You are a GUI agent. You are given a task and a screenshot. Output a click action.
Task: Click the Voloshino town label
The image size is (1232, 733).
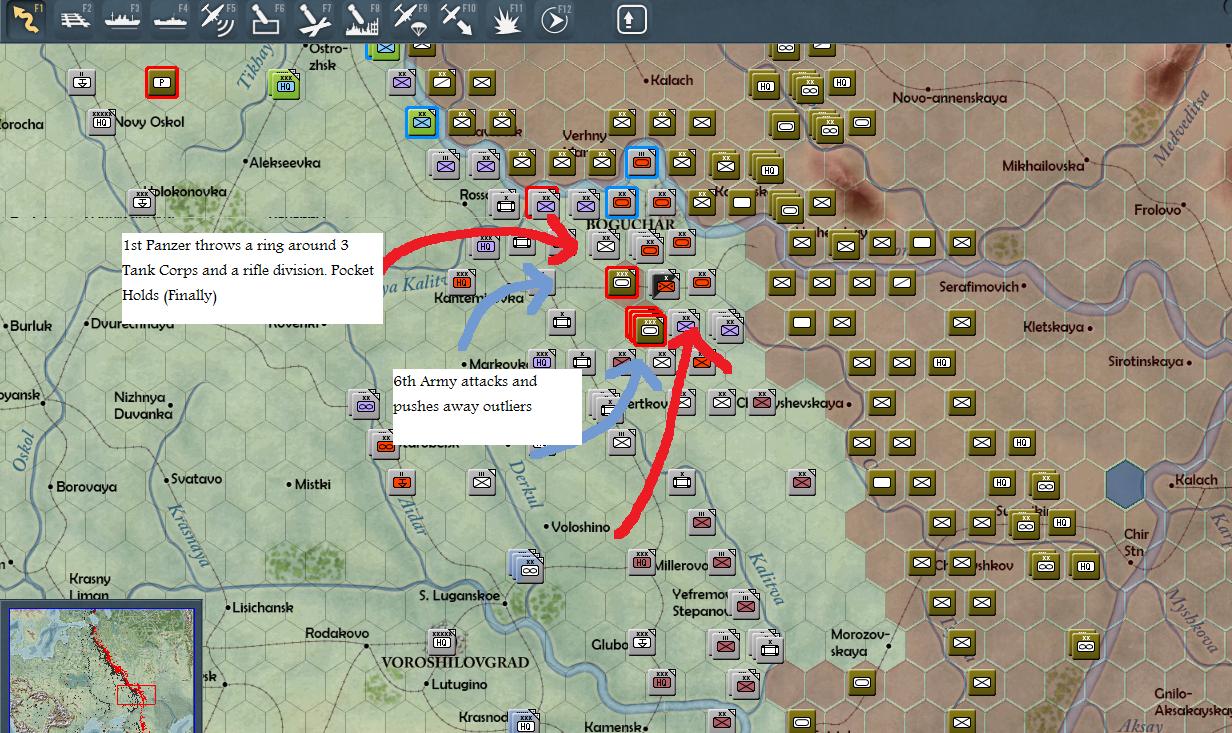(581, 527)
